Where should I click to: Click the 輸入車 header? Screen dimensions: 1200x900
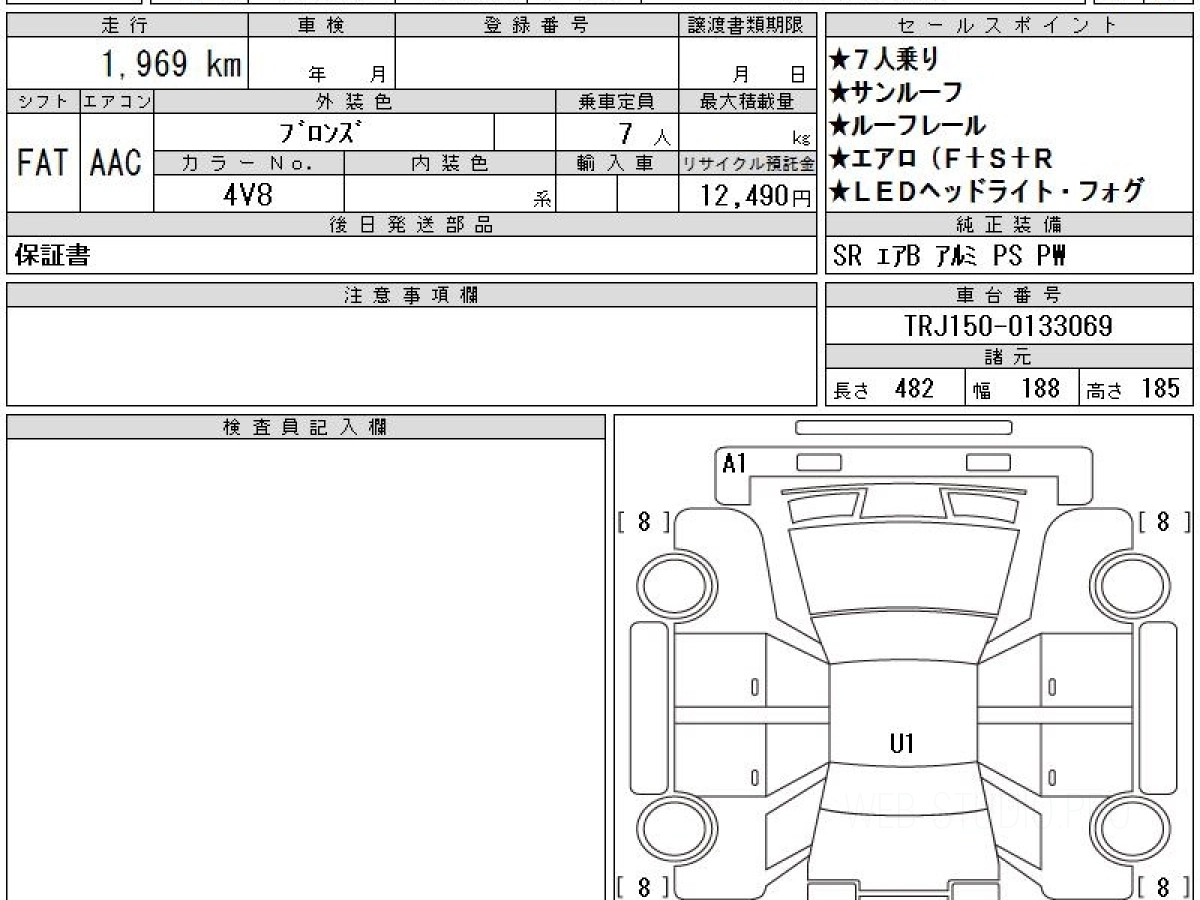click(x=617, y=163)
